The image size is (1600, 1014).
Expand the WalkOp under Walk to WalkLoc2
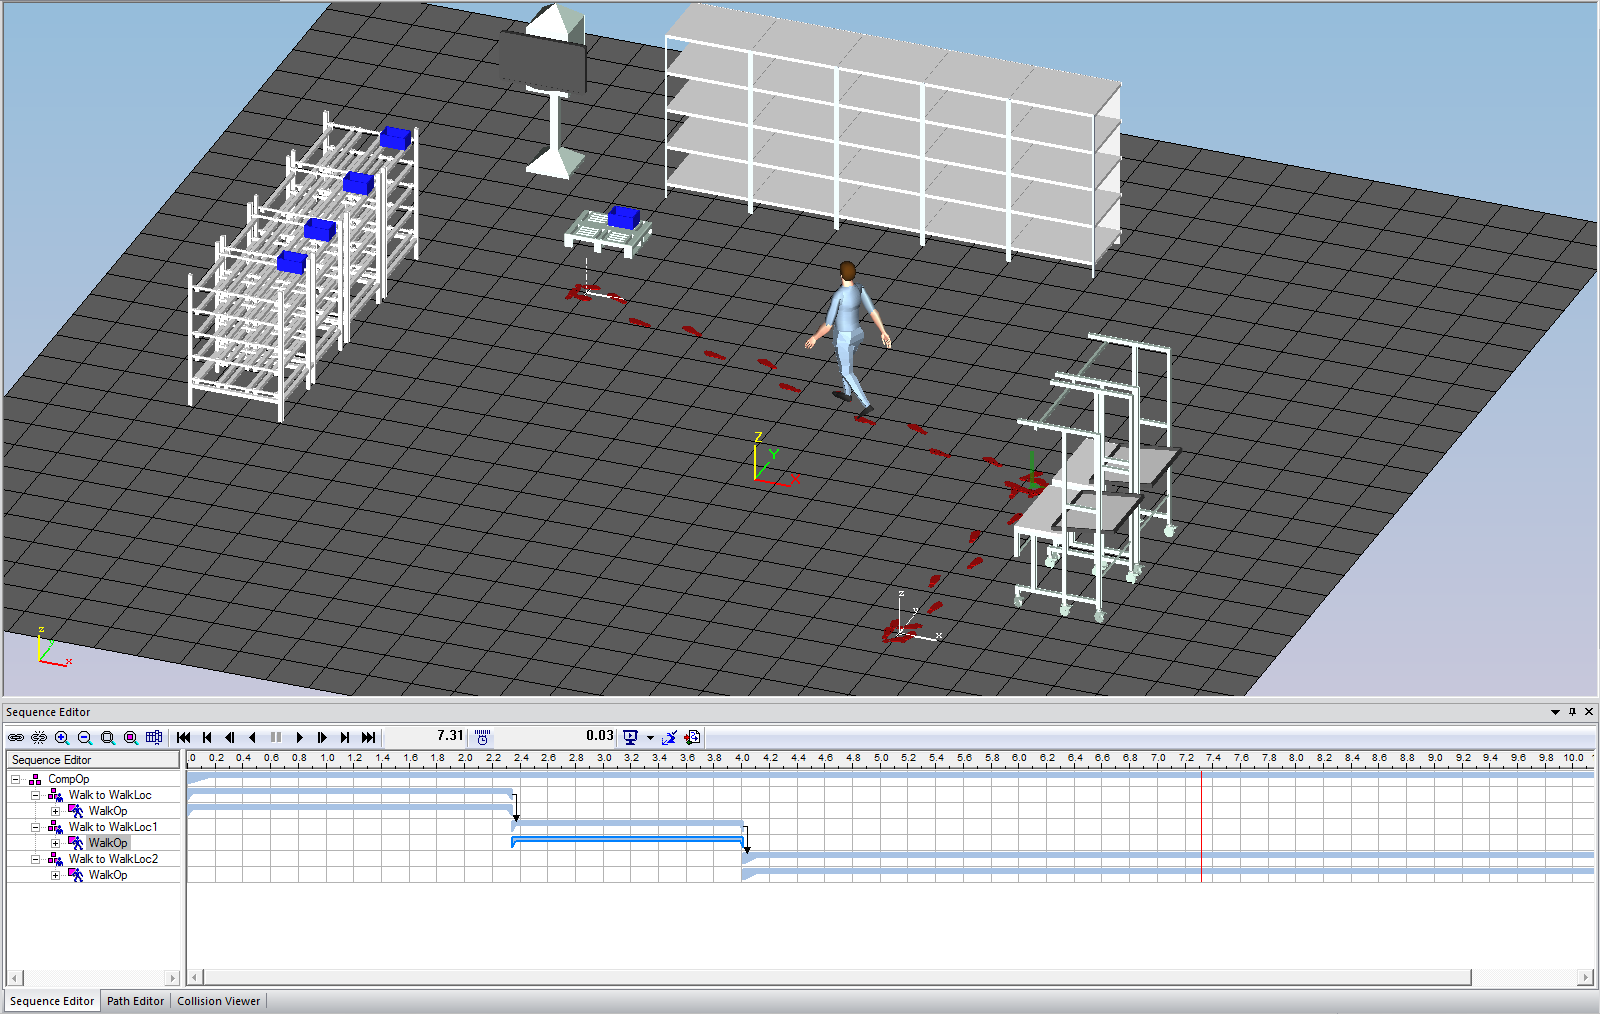click(56, 875)
